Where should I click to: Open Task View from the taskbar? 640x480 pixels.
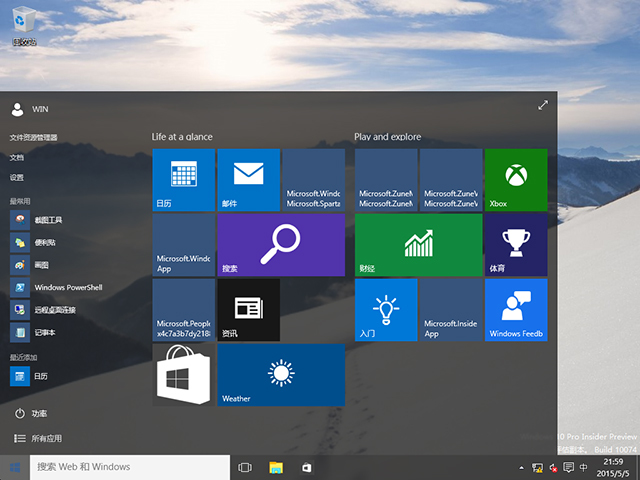245,467
